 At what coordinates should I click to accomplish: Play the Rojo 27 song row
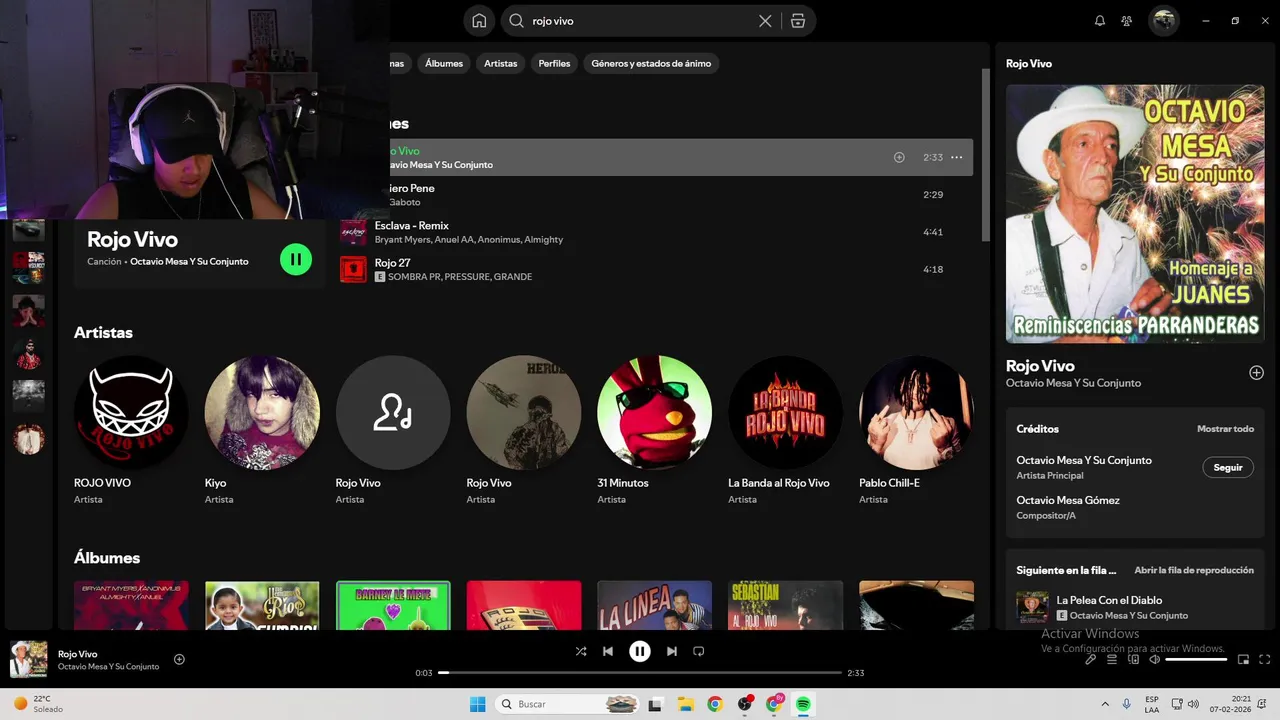(x=656, y=269)
